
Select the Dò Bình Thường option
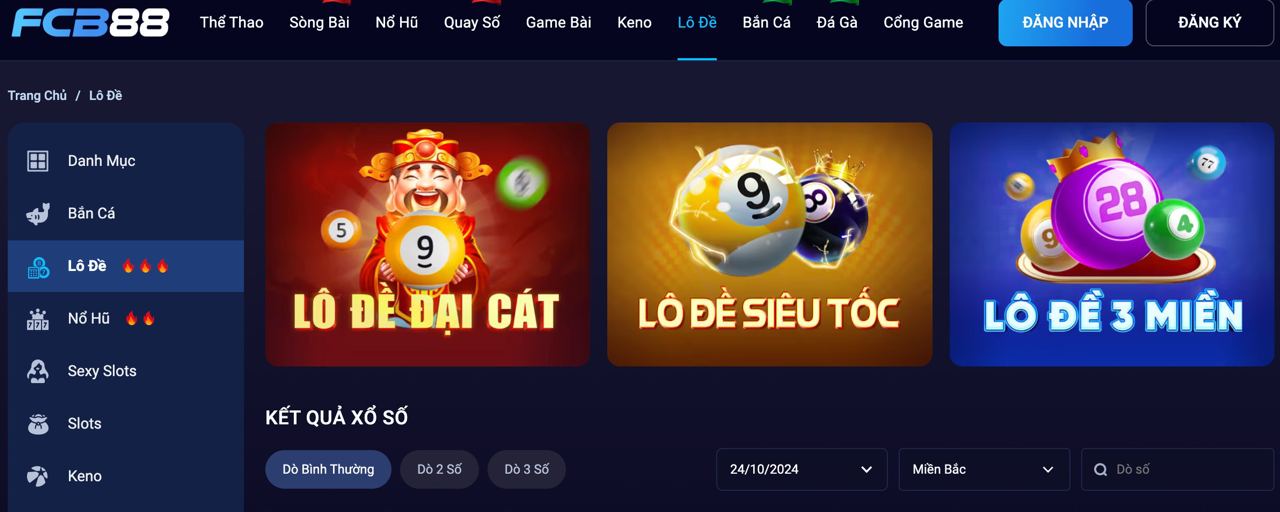pyautogui.click(x=328, y=469)
